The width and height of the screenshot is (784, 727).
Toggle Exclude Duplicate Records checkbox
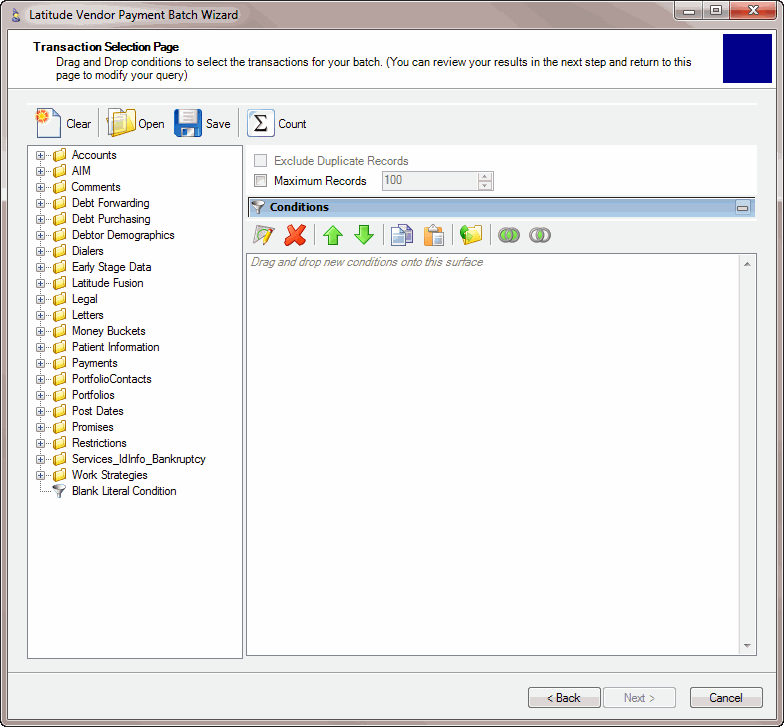[x=260, y=160]
